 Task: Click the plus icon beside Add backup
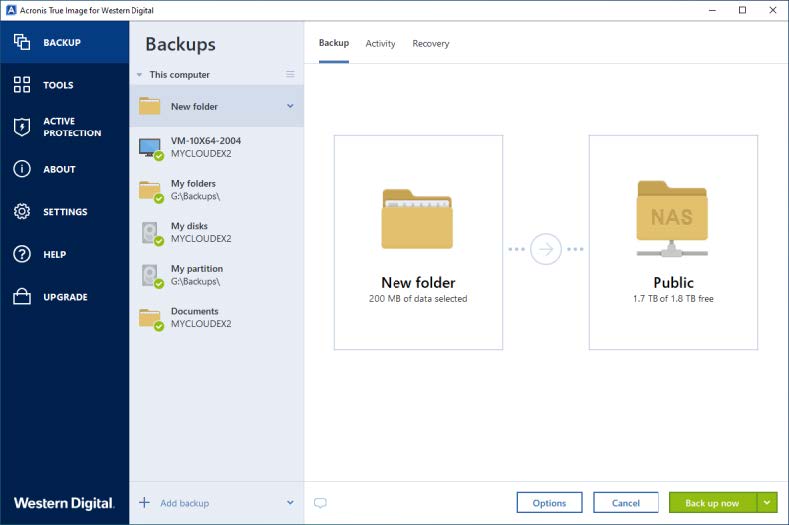(x=144, y=502)
